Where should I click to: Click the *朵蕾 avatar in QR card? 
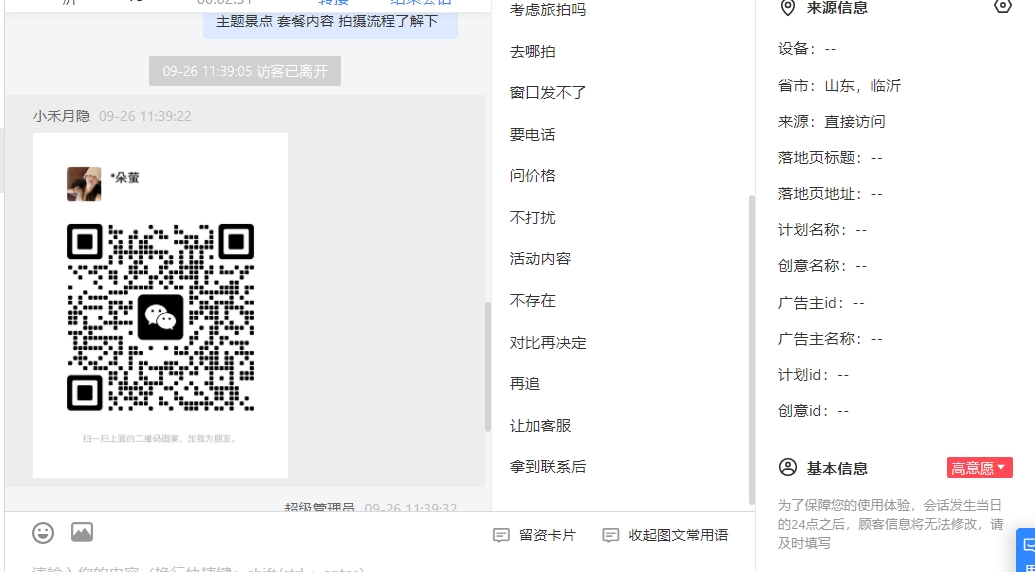(x=84, y=183)
